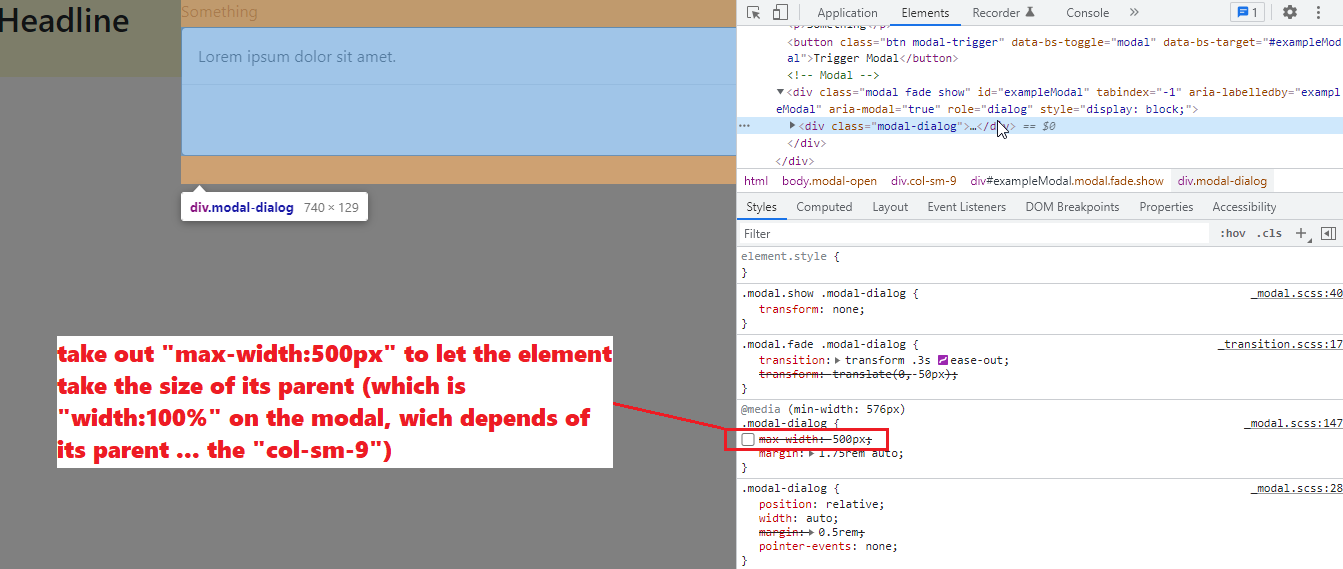
Task: Activate the inspect element picker icon
Action: click(754, 12)
